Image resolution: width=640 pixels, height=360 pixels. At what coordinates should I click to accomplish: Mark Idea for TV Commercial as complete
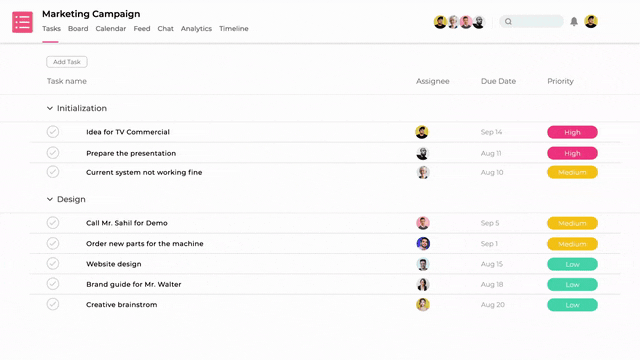[x=53, y=132]
